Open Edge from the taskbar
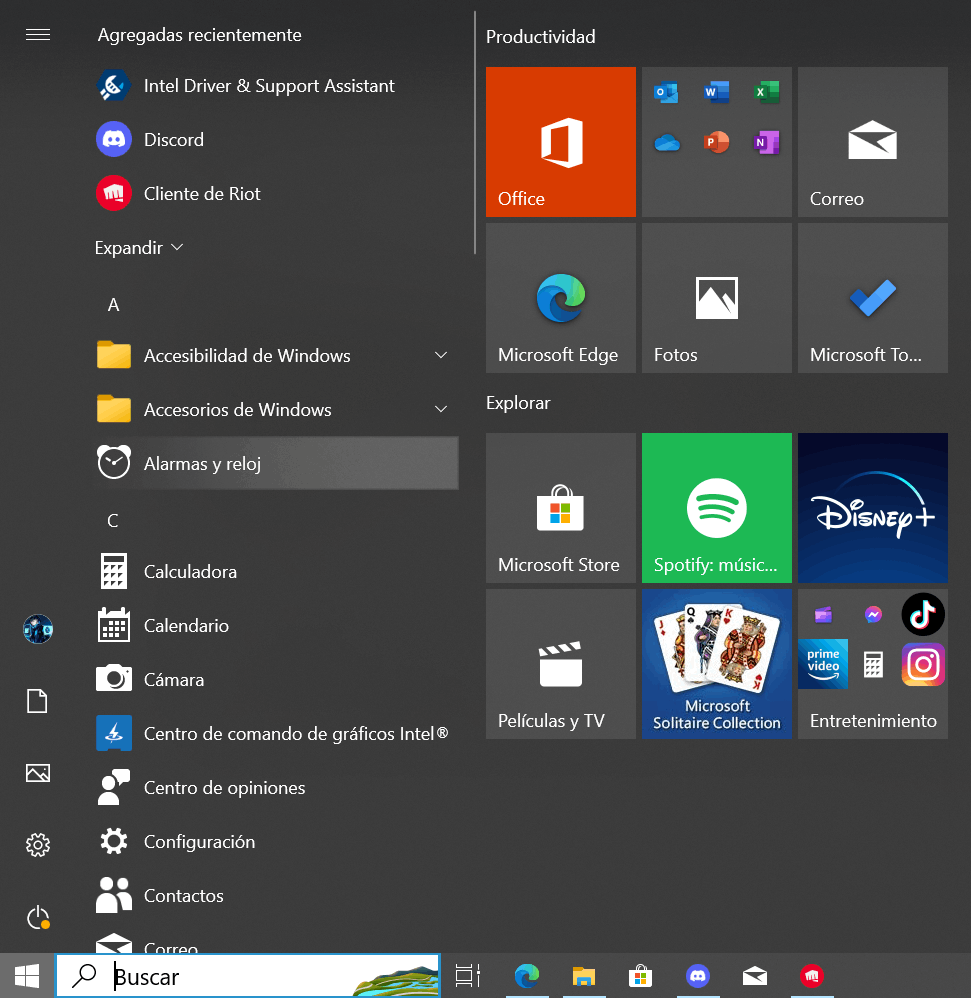 [x=527, y=976]
